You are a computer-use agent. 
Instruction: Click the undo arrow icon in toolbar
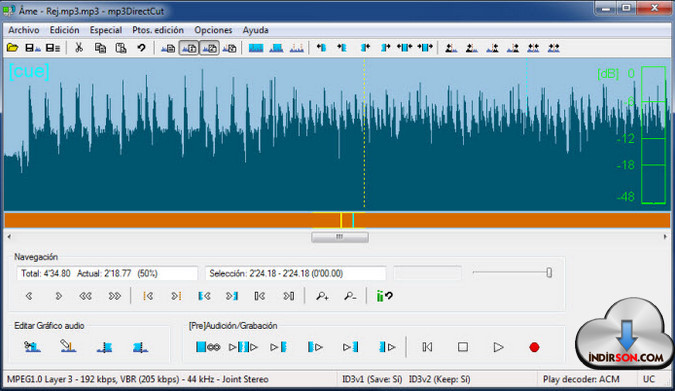[x=141, y=48]
